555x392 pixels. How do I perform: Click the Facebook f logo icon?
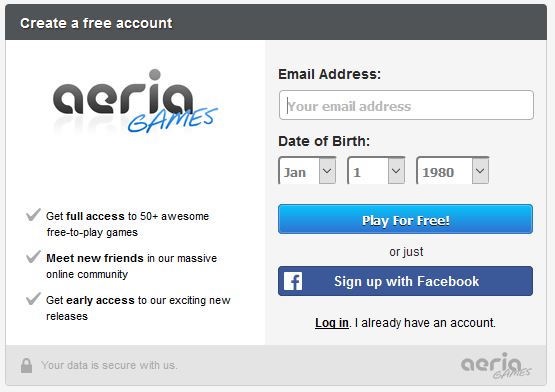click(x=293, y=281)
